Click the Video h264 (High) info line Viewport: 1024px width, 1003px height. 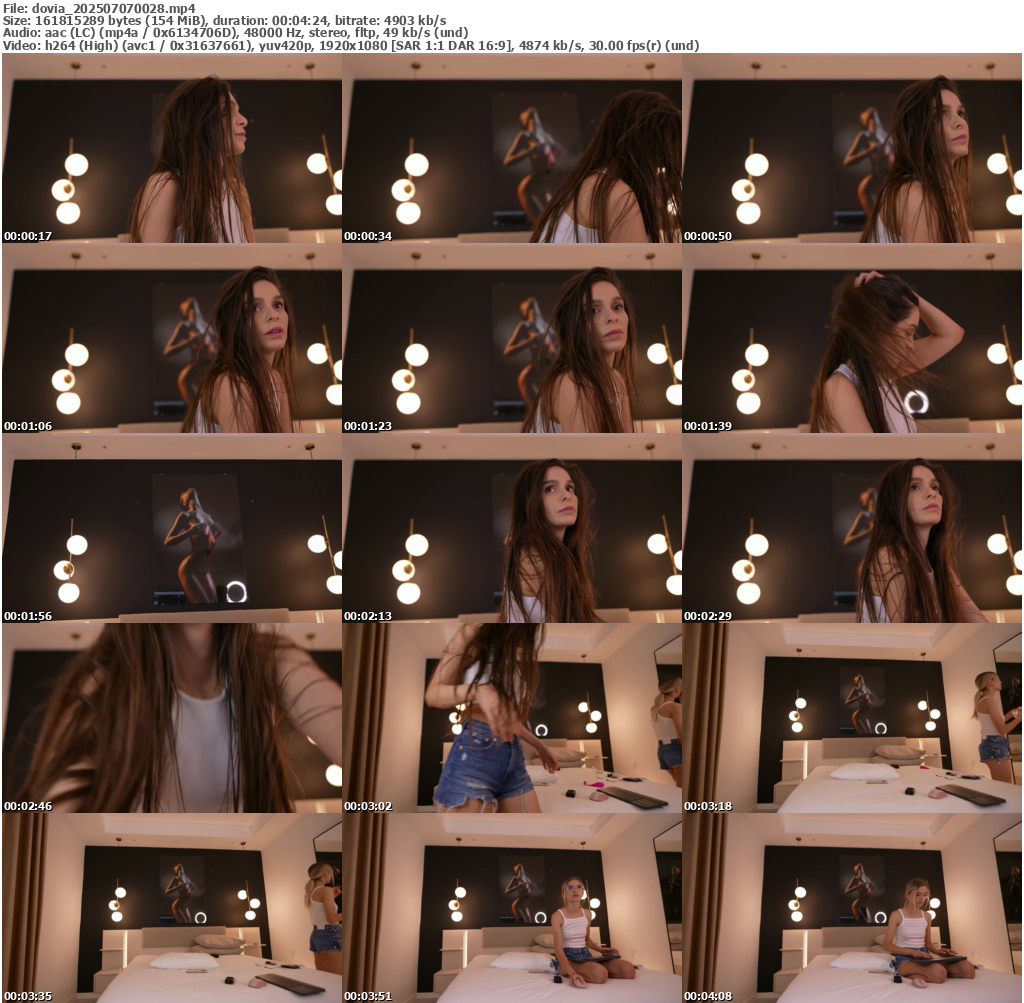coord(351,46)
